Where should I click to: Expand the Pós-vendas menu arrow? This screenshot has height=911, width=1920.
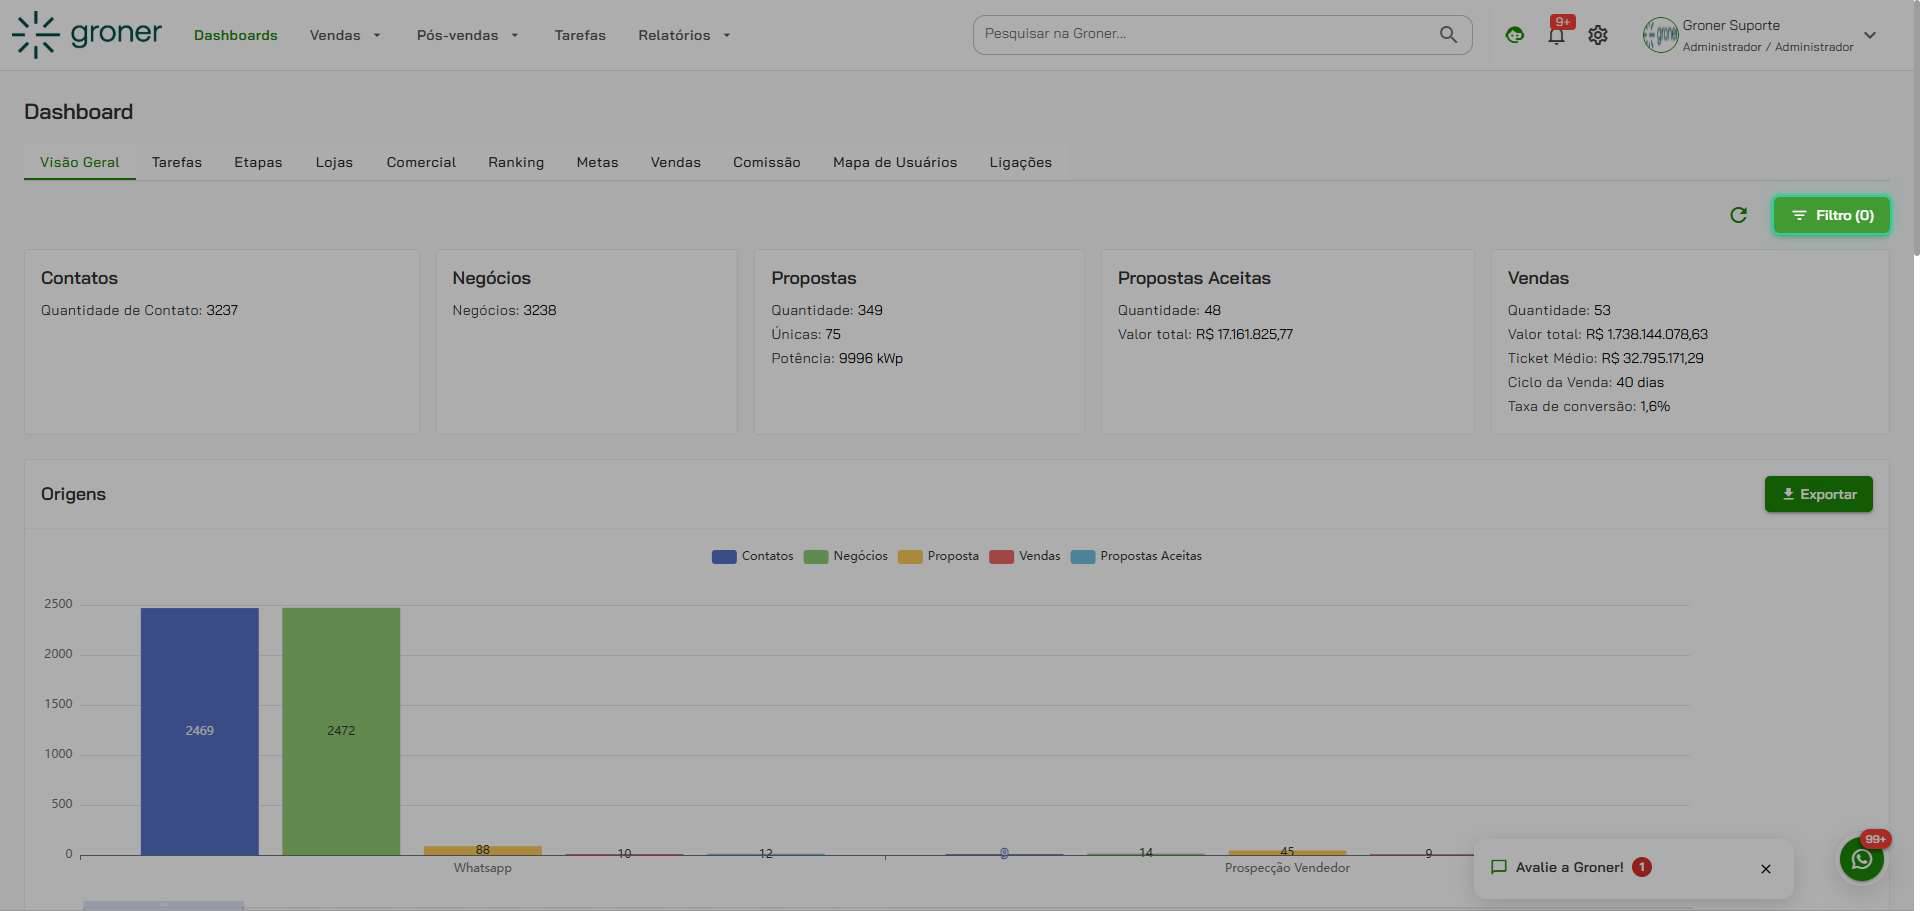pyautogui.click(x=515, y=35)
